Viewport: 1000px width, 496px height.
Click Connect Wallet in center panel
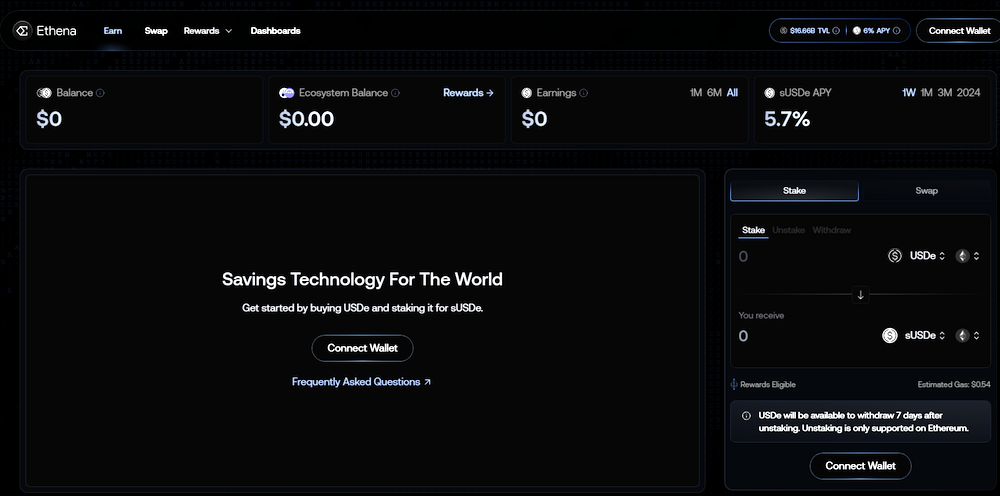362,348
